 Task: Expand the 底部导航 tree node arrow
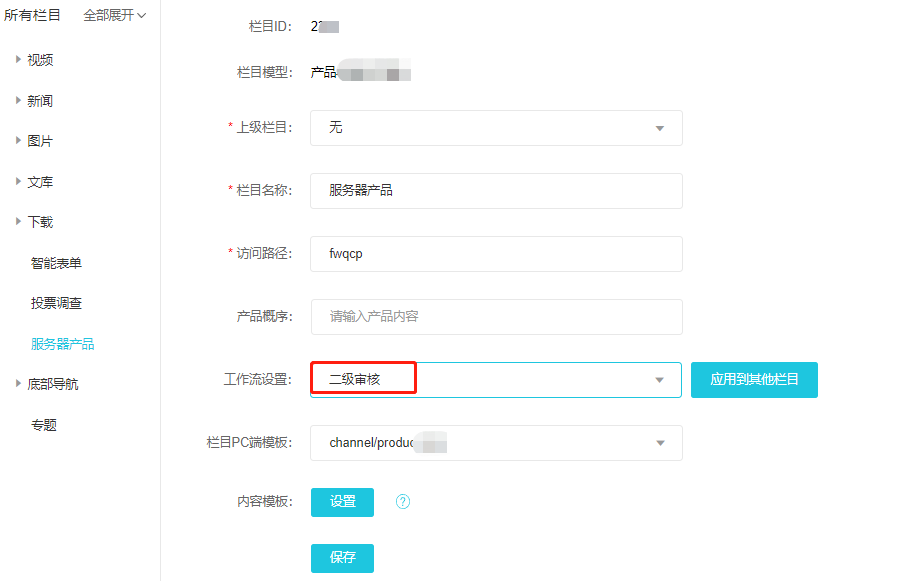click(x=18, y=384)
